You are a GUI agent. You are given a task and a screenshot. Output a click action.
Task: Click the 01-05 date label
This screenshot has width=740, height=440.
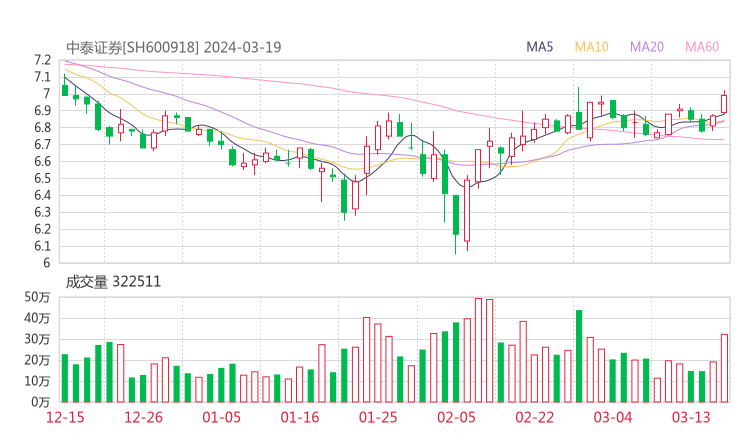[x=221, y=417]
